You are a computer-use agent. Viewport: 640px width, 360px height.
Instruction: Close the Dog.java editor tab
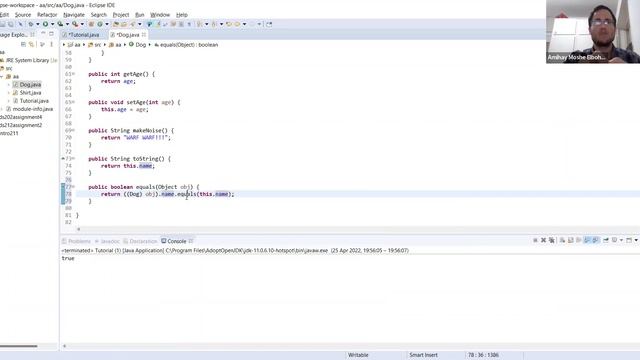tap(144, 35)
